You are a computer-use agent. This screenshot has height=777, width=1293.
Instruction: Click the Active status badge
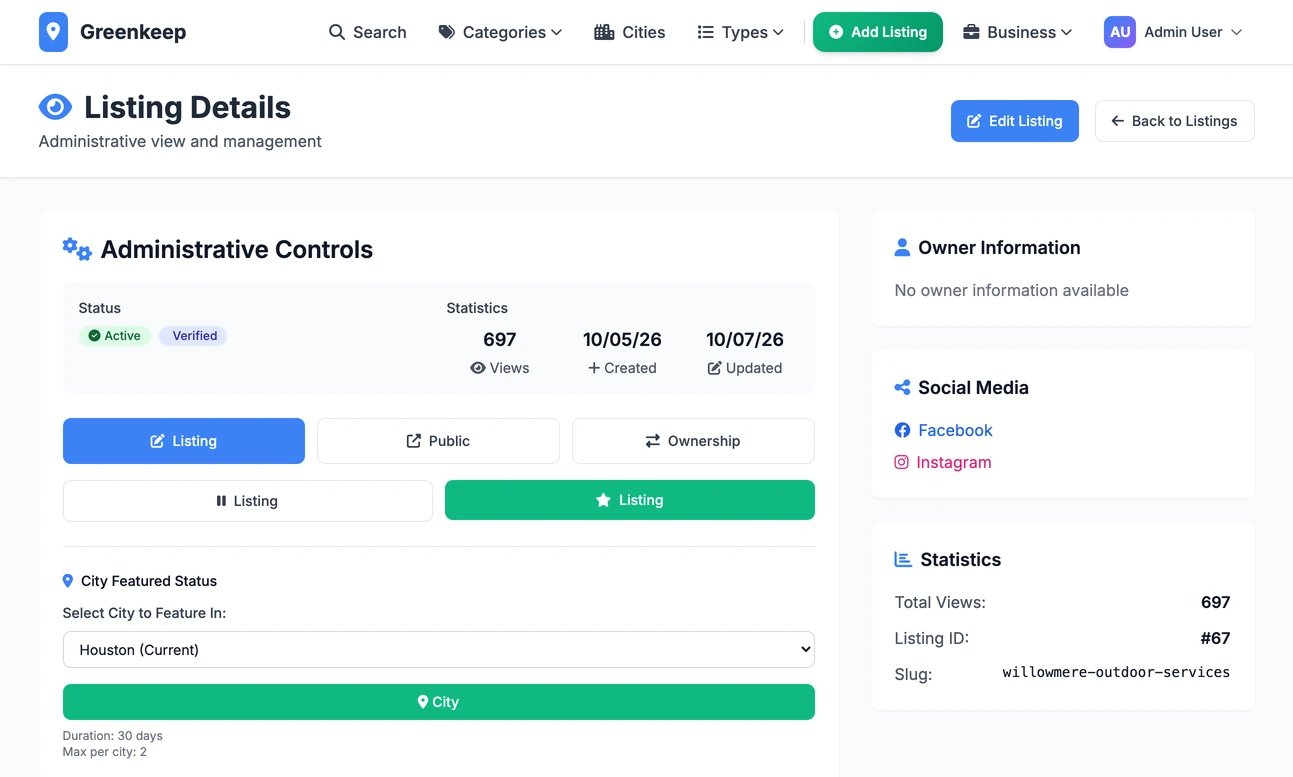(115, 336)
